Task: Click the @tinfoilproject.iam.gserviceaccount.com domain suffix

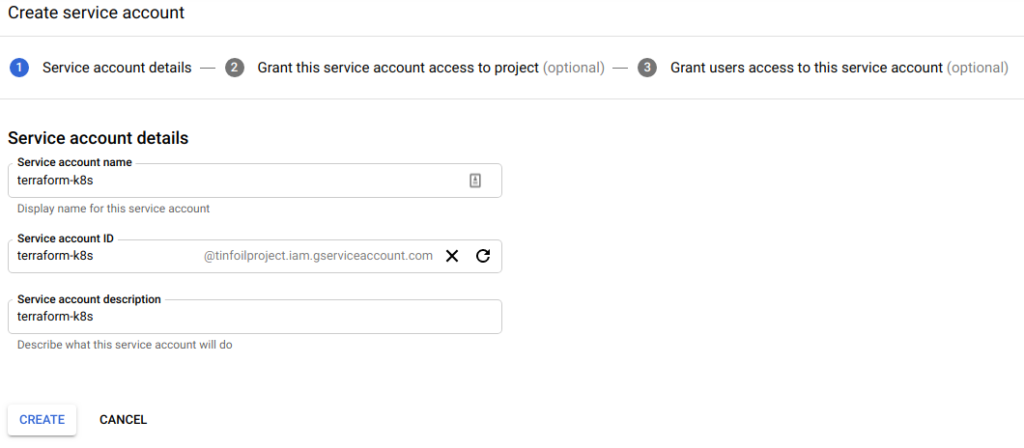Action: tap(318, 256)
